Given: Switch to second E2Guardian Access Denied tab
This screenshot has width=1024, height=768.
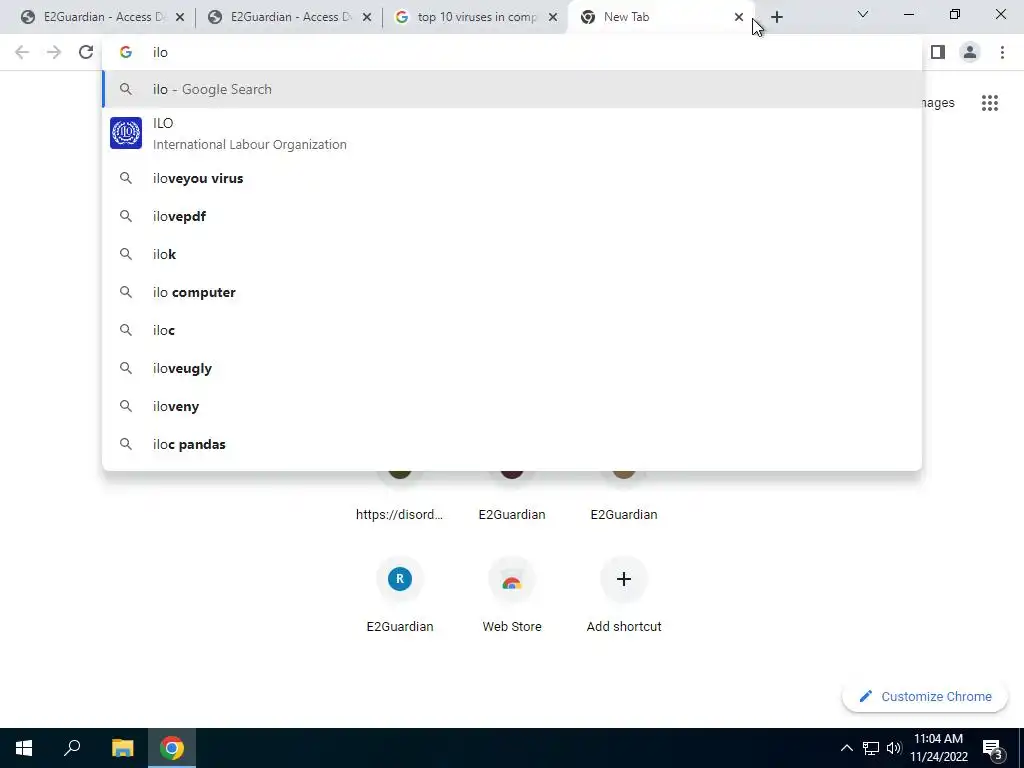Looking at the screenshot, I should click(289, 17).
